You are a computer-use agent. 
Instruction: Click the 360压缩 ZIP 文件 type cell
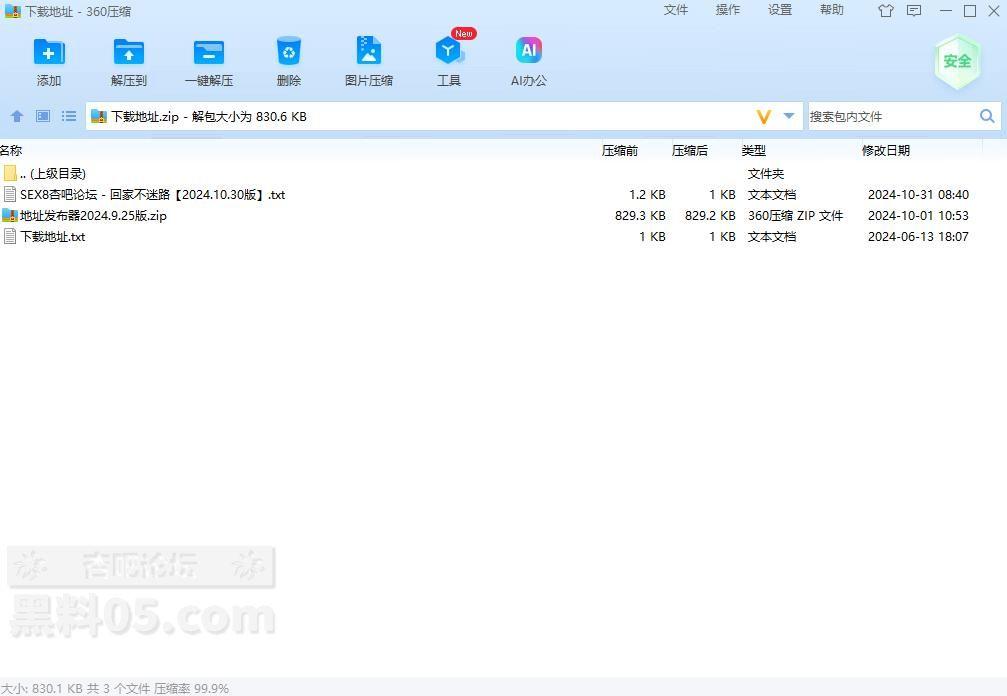pyautogui.click(x=795, y=216)
